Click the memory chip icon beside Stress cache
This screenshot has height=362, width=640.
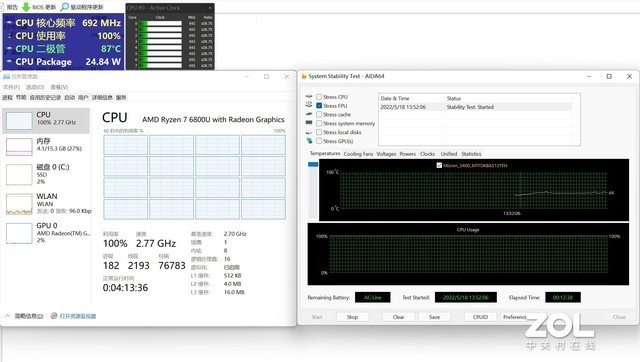309,114
